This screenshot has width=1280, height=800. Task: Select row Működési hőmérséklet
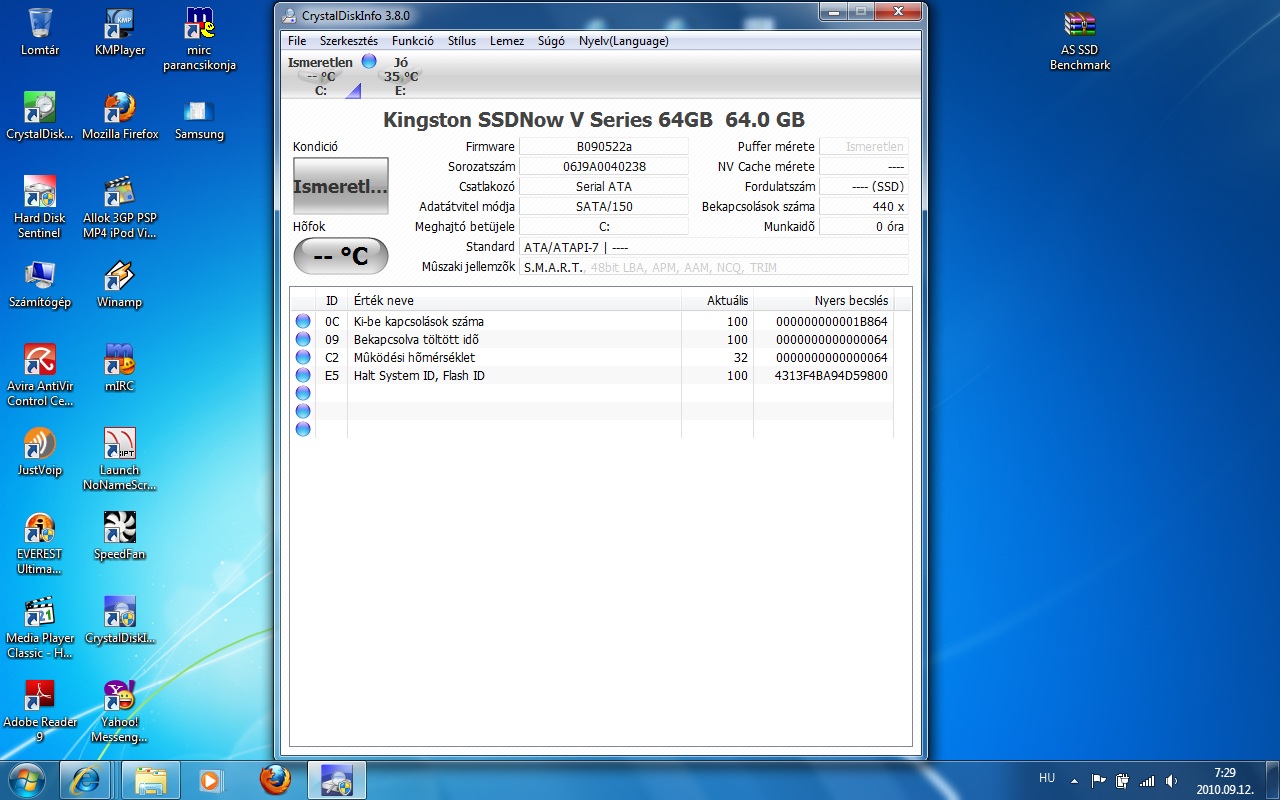pyautogui.click(x=592, y=357)
